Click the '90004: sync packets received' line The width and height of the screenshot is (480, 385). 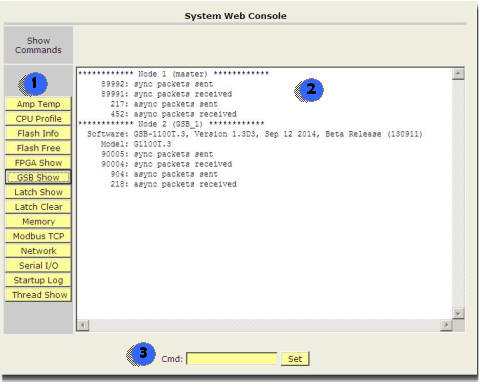[x=167, y=164]
